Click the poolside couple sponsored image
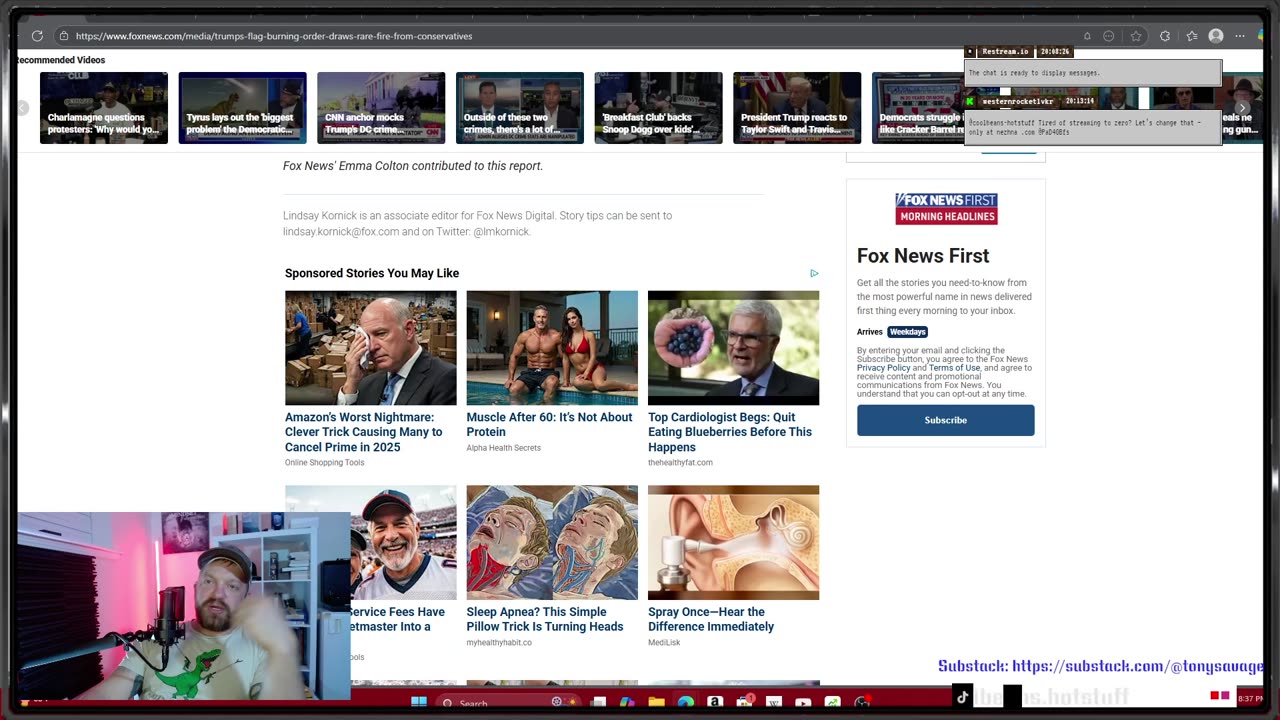Screen dimensions: 1280x720 [552, 348]
